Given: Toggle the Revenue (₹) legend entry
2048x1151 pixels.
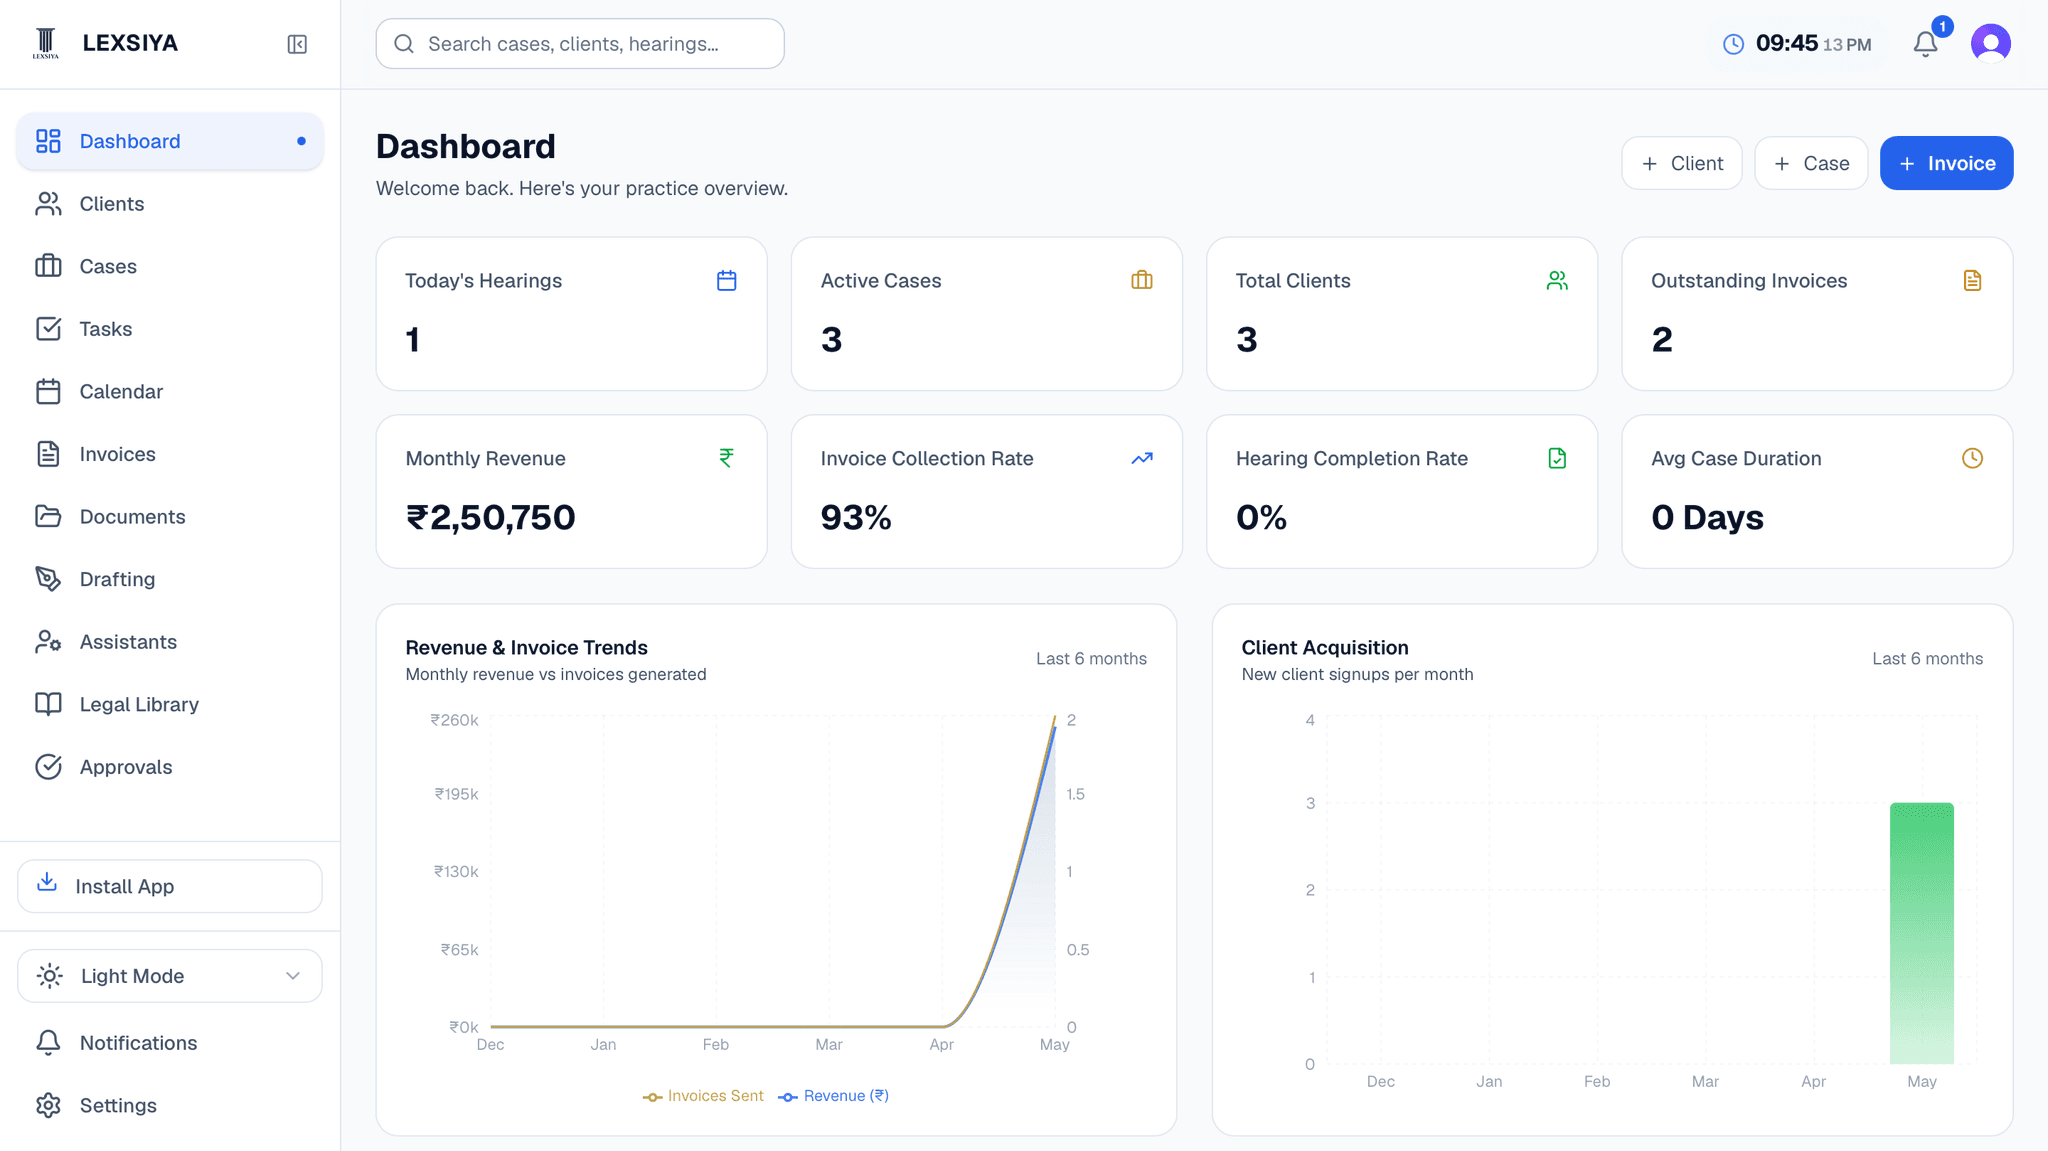Looking at the screenshot, I should pos(833,1096).
